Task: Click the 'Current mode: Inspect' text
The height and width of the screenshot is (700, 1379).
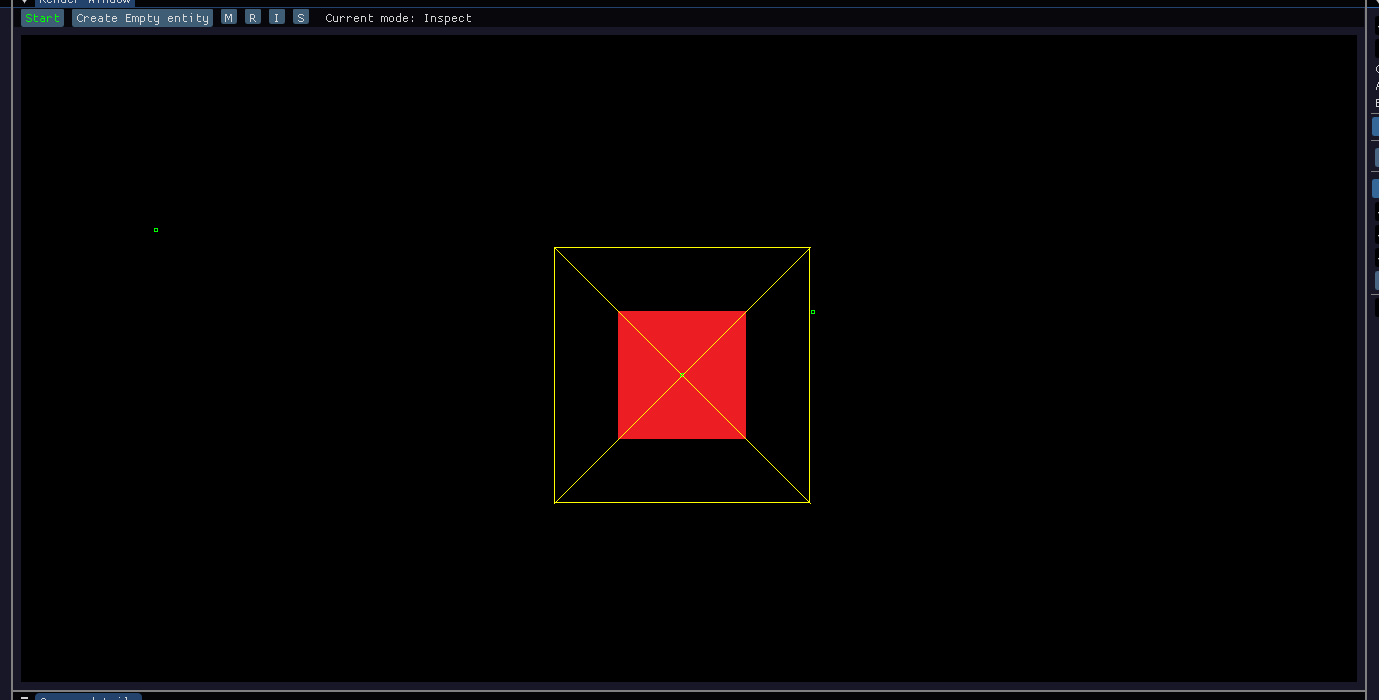Action: tap(398, 18)
